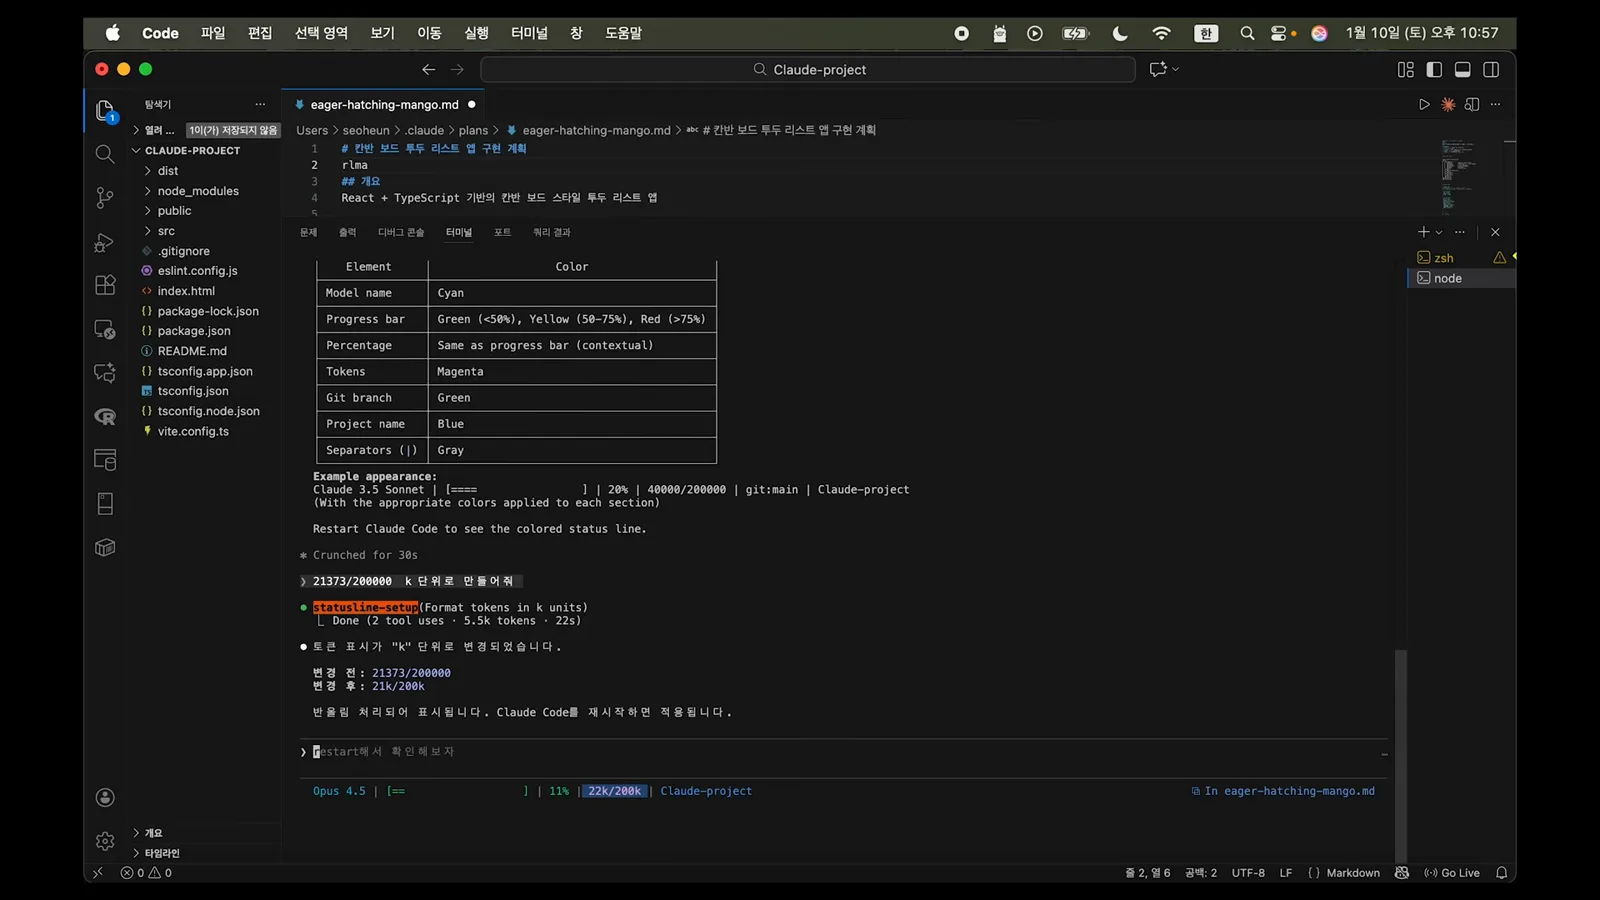Switch to the 출력 panel tab

347,232
